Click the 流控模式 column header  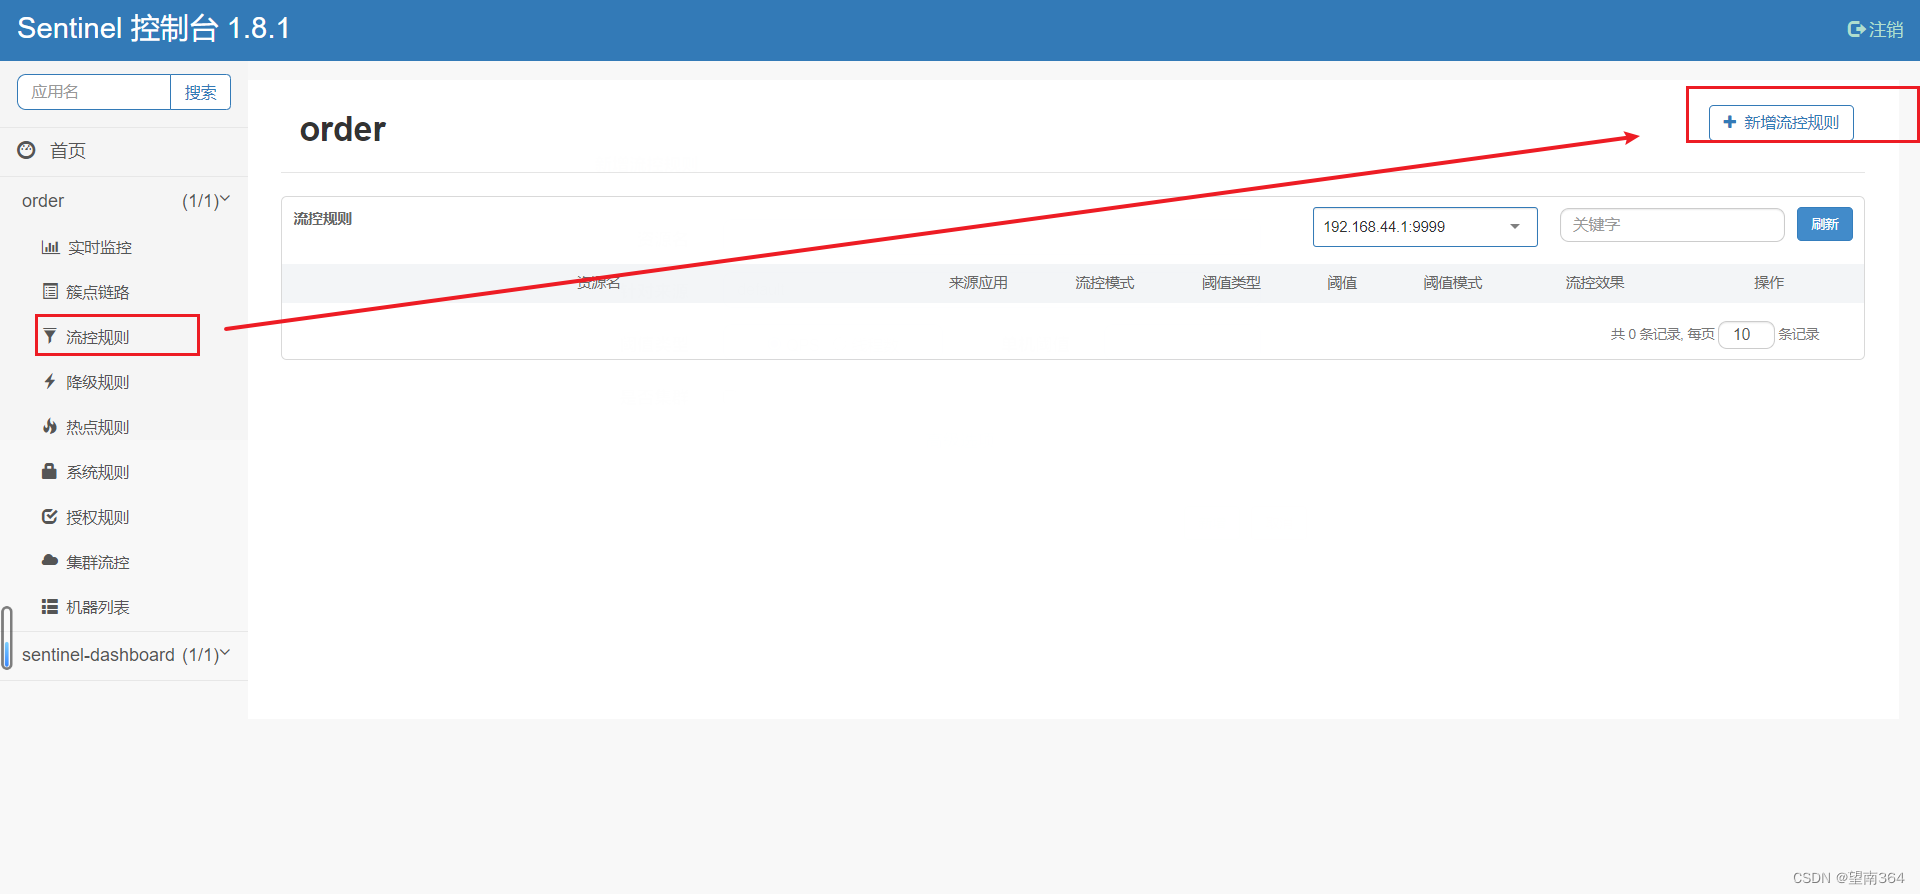pyautogui.click(x=1105, y=283)
